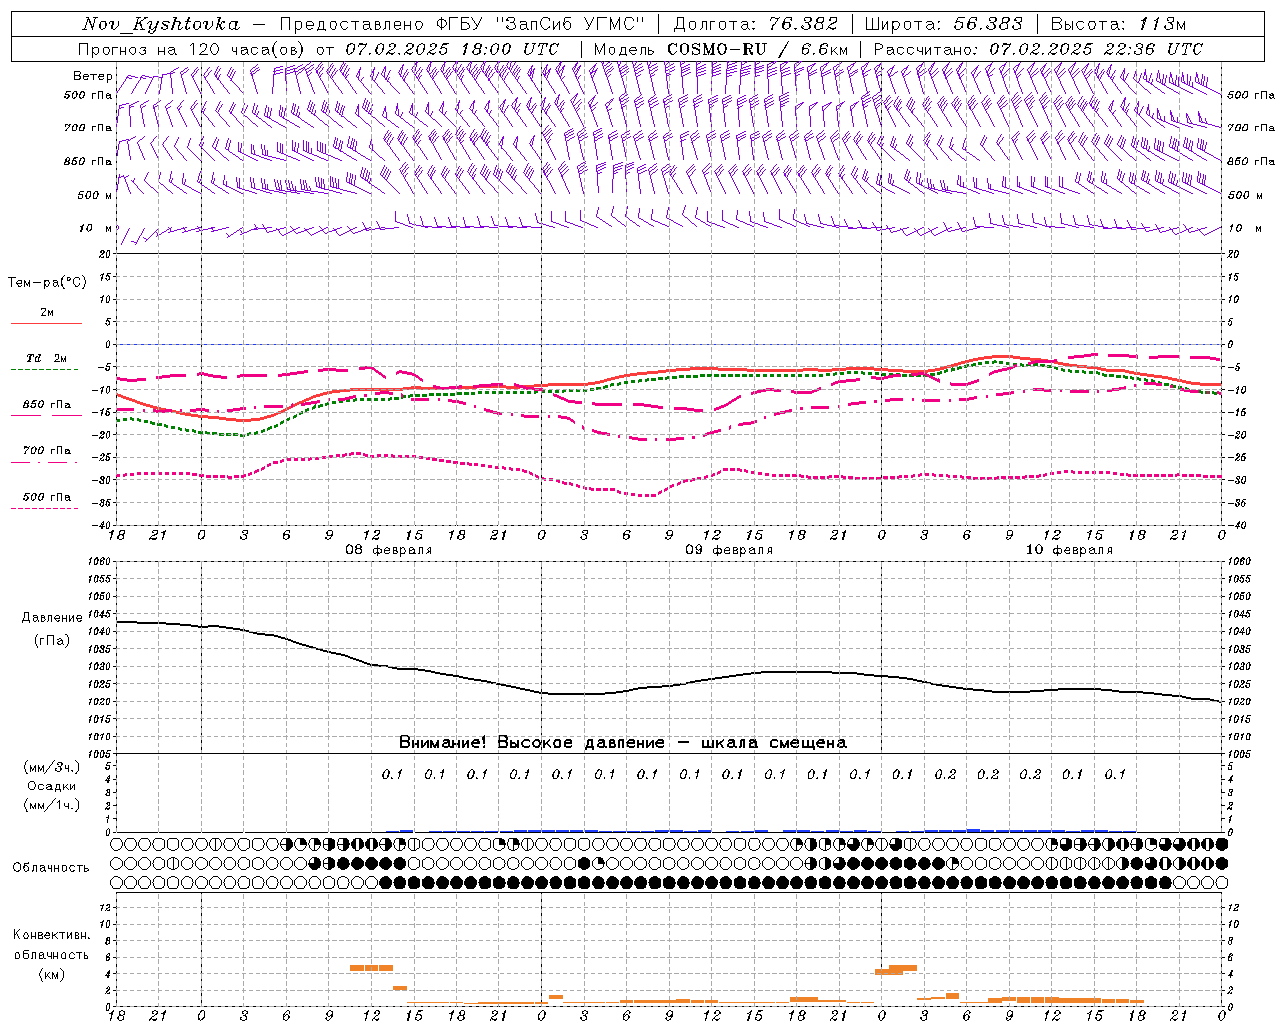The image size is (1280, 1024).
Task: Click the 10 м wind level label on left
Action: pos(95,228)
